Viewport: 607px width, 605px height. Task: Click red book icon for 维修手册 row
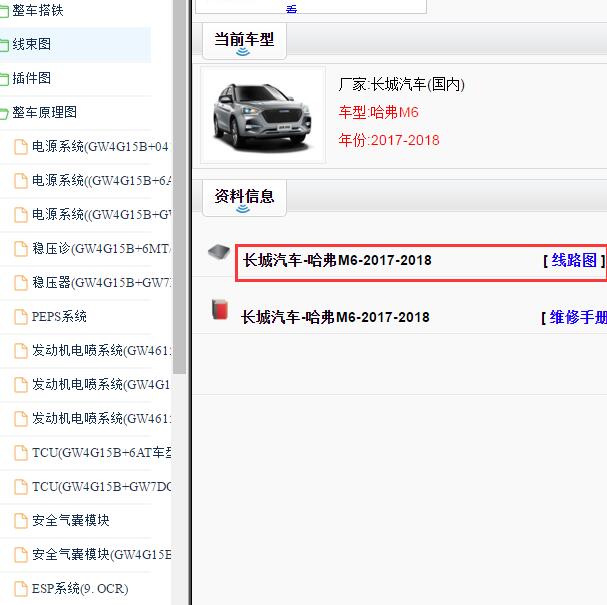tap(219, 310)
